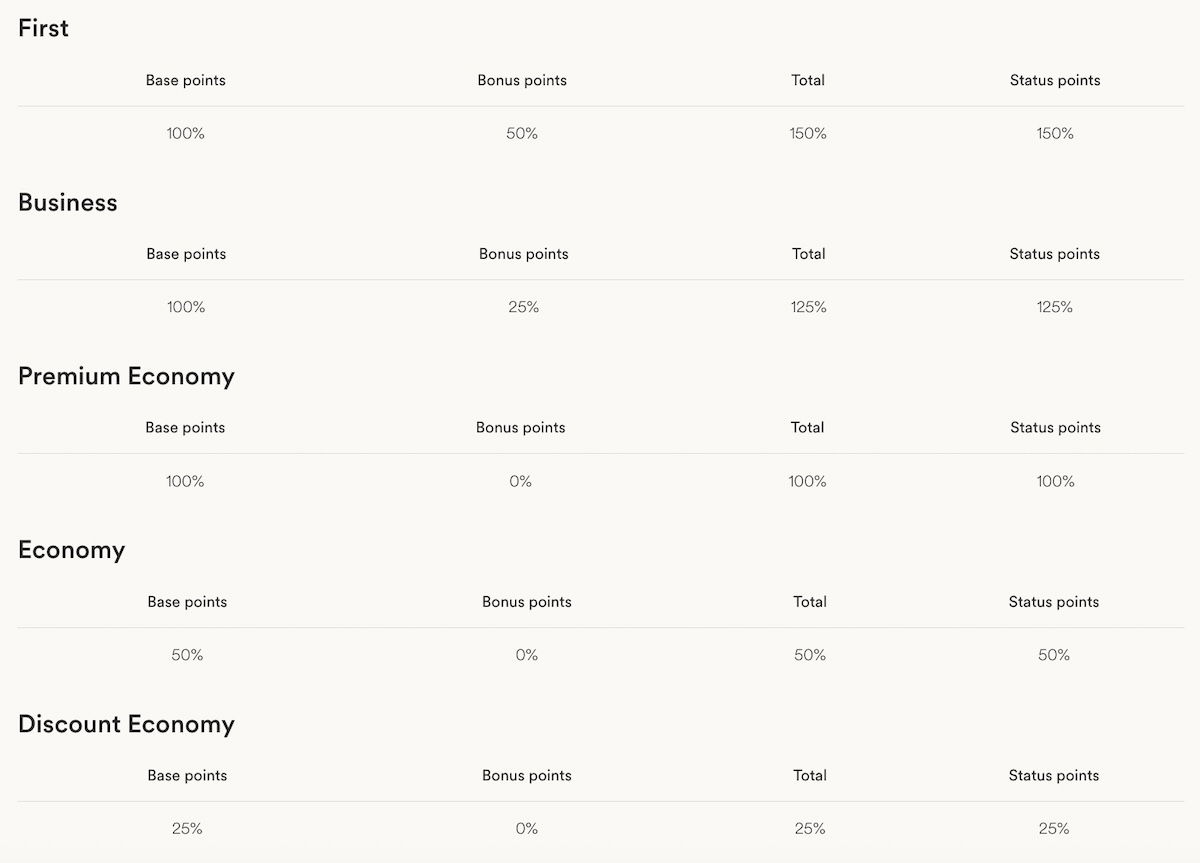Image resolution: width=1200 pixels, height=863 pixels.
Task: Click the First section heading
Action: [43, 28]
